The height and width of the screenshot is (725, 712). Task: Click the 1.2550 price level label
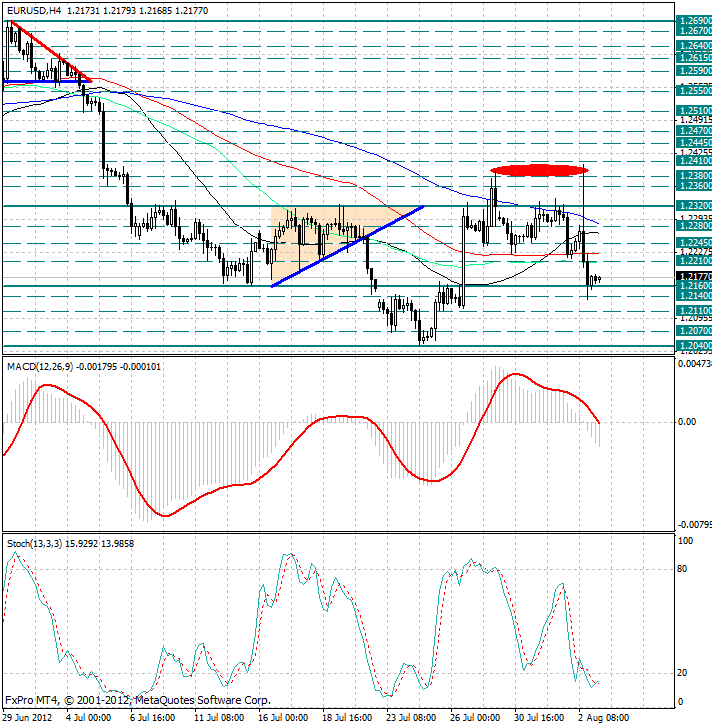coord(694,91)
